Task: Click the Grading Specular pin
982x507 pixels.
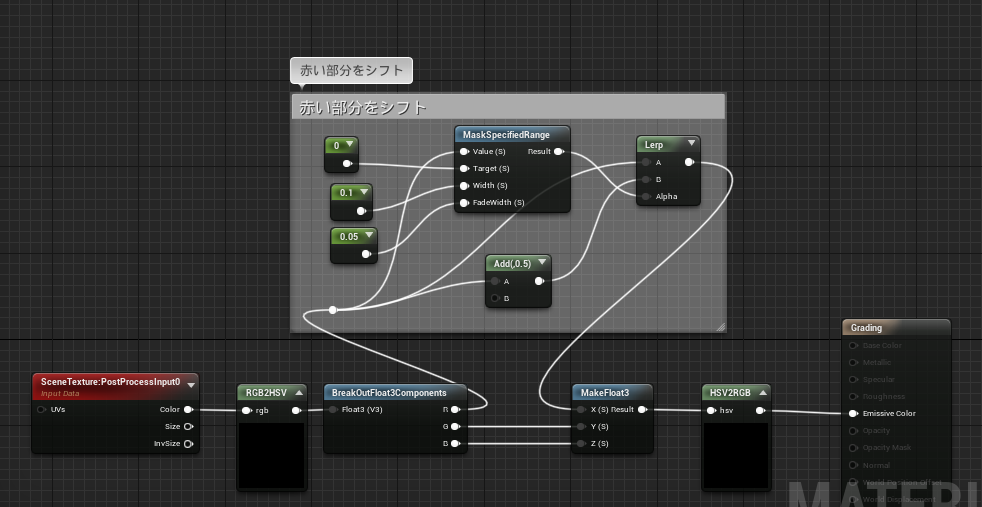Action: 852,379
